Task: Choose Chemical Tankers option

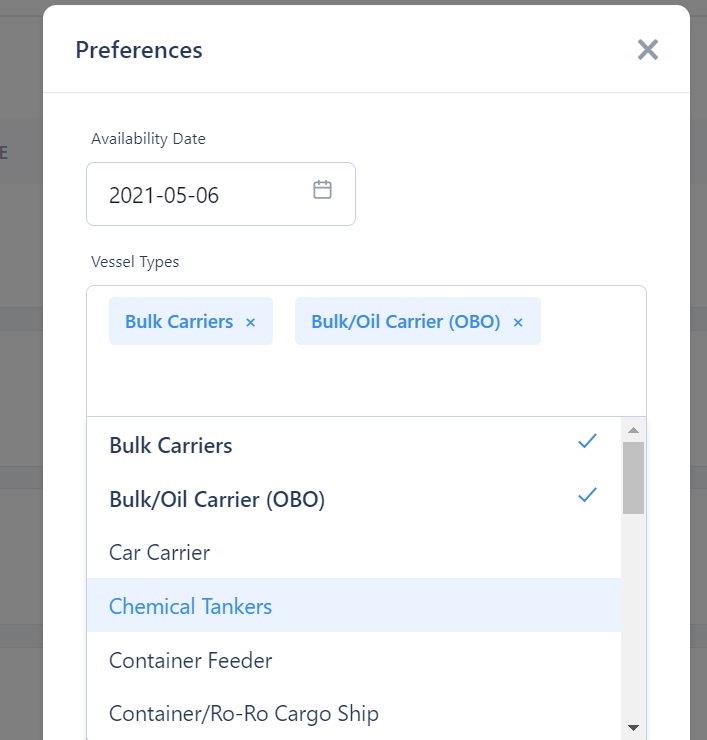Action: pos(190,606)
